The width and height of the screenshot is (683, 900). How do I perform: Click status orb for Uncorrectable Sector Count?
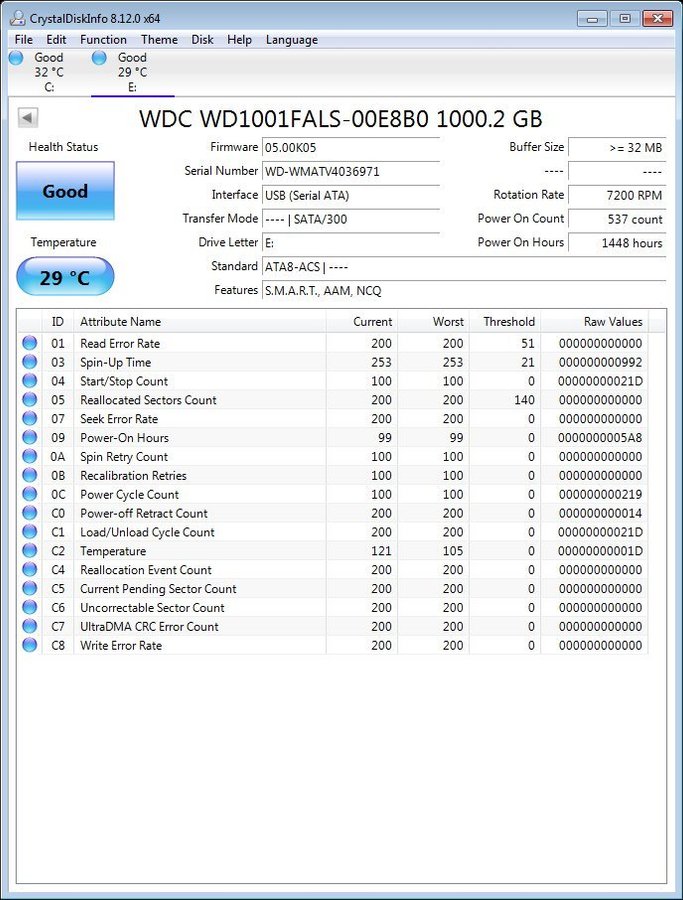[x=29, y=607]
